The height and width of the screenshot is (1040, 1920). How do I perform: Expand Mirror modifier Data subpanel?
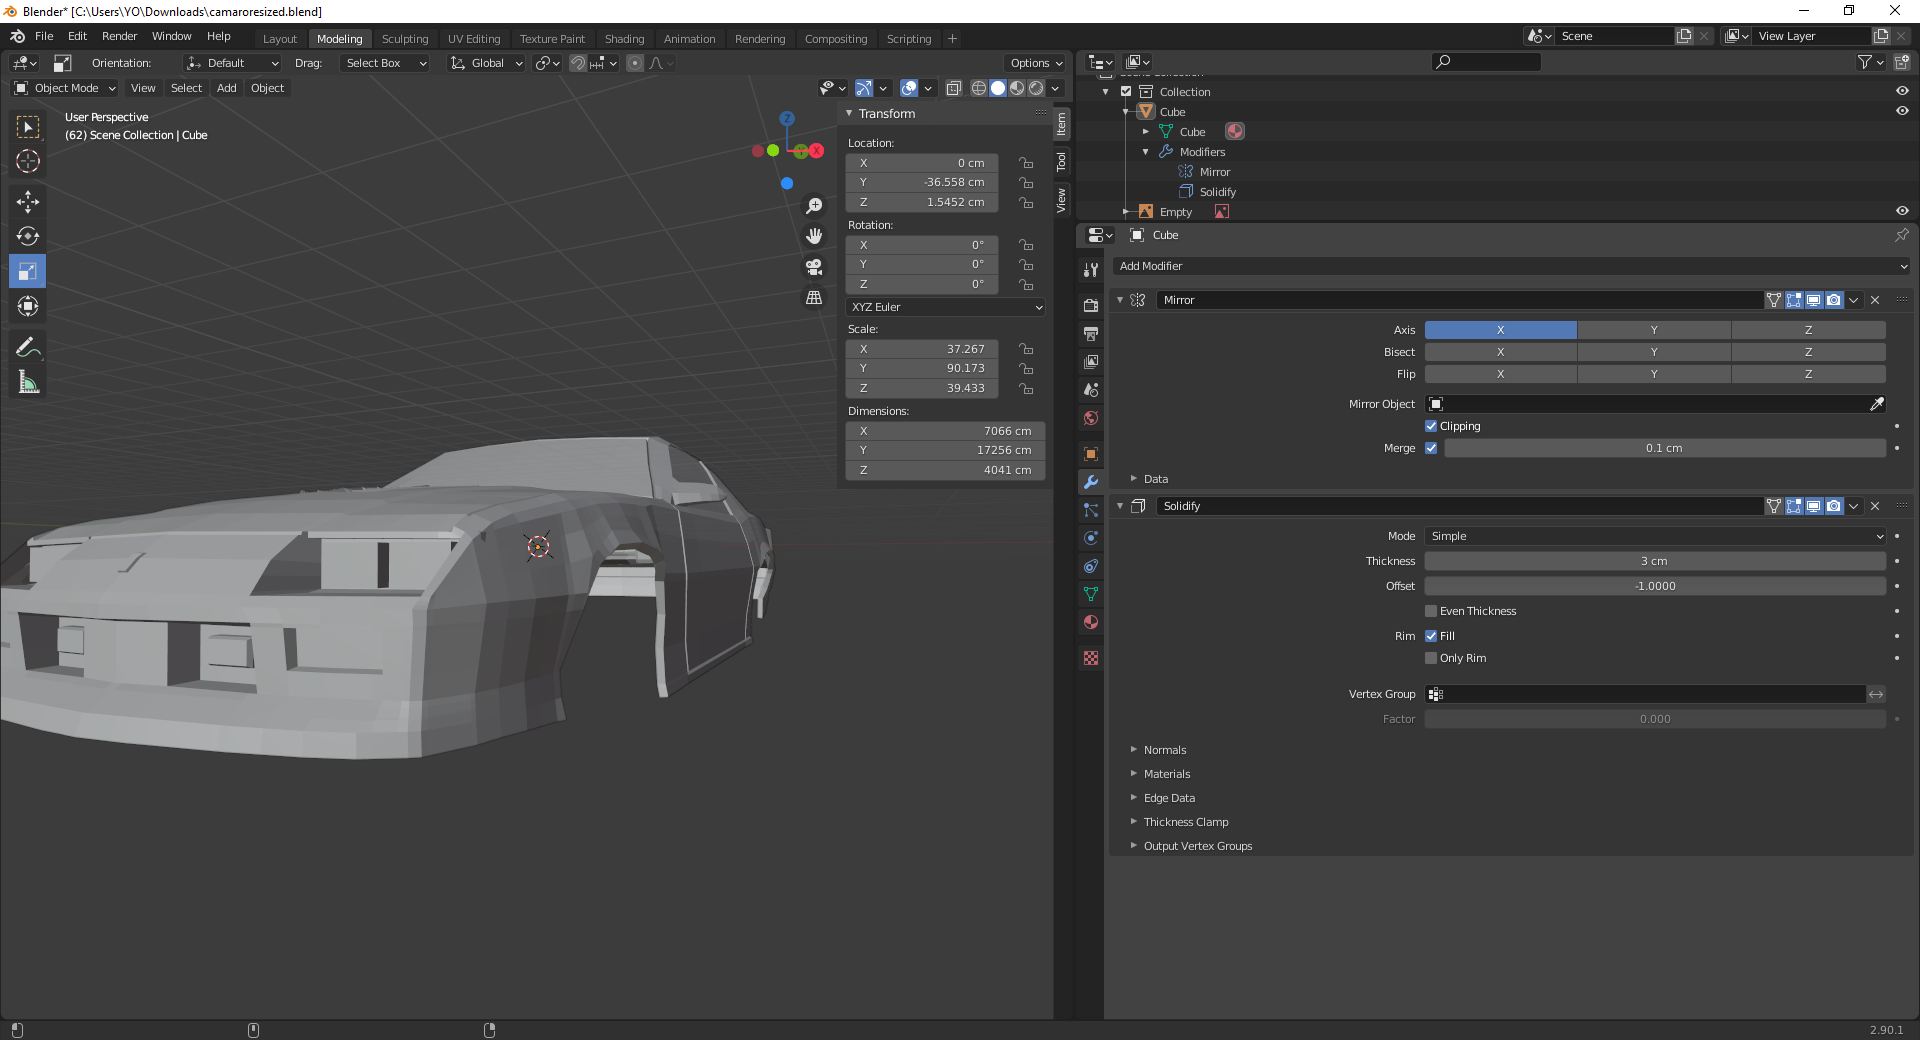click(x=1155, y=479)
